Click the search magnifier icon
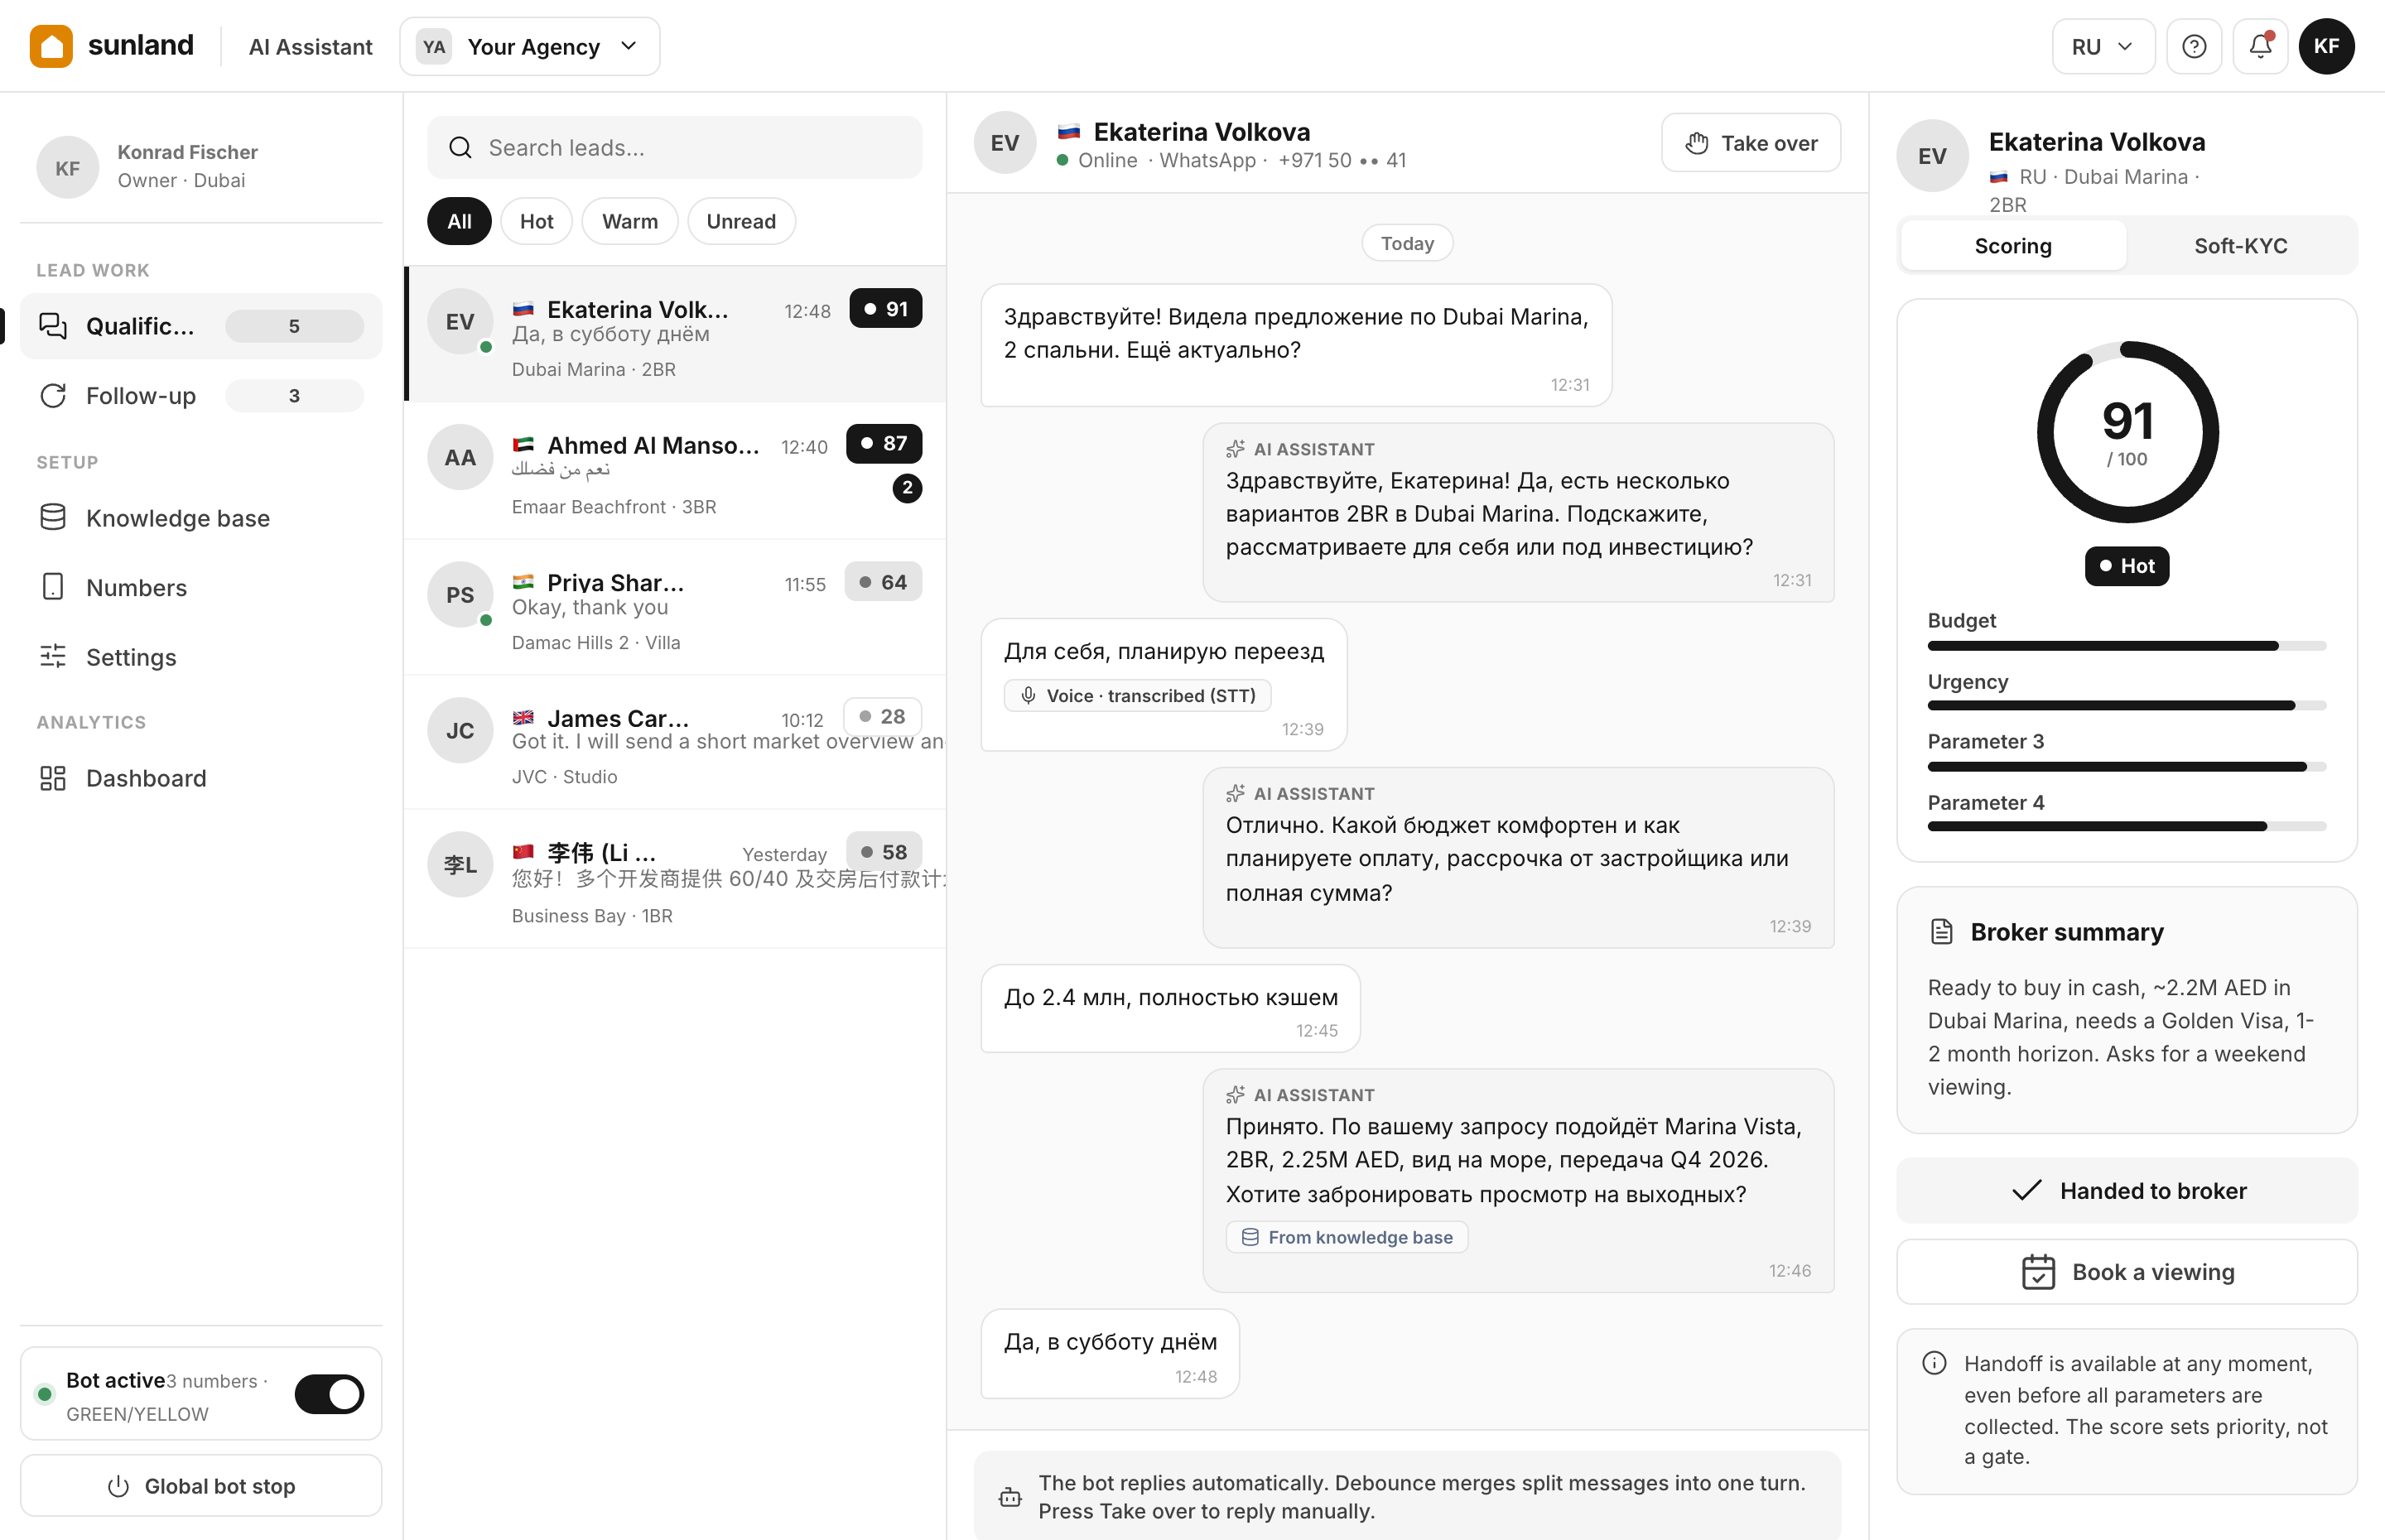The image size is (2385, 1540). (460, 148)
